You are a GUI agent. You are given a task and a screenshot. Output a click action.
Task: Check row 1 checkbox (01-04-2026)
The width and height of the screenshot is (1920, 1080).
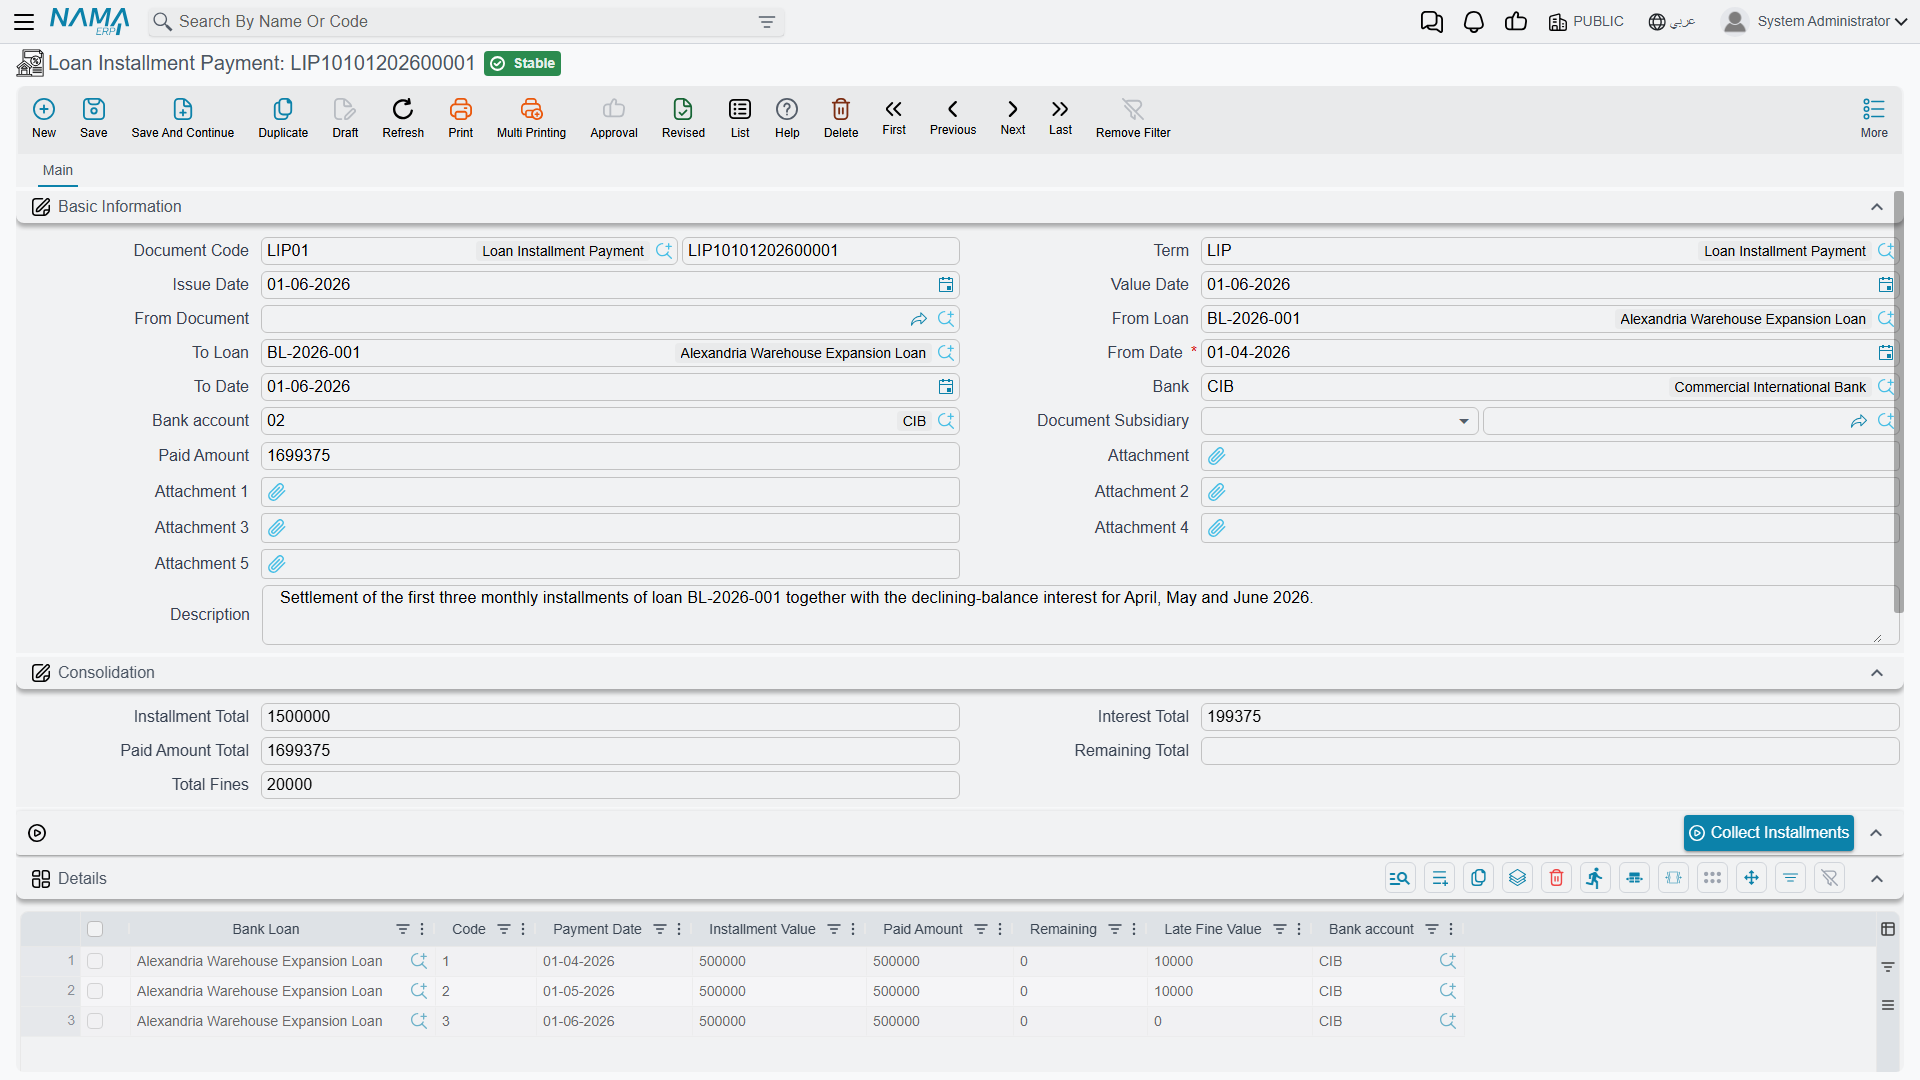95,961
